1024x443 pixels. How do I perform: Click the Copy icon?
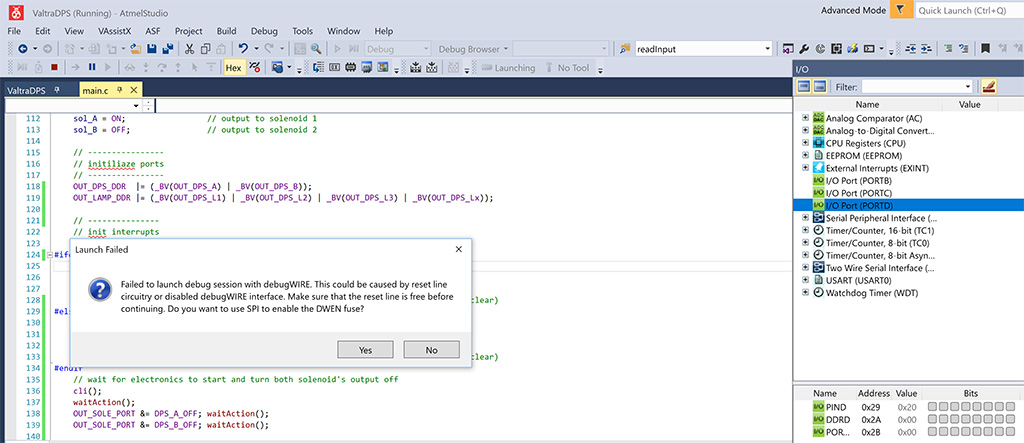pyautogui.click(x=206, y=48)
